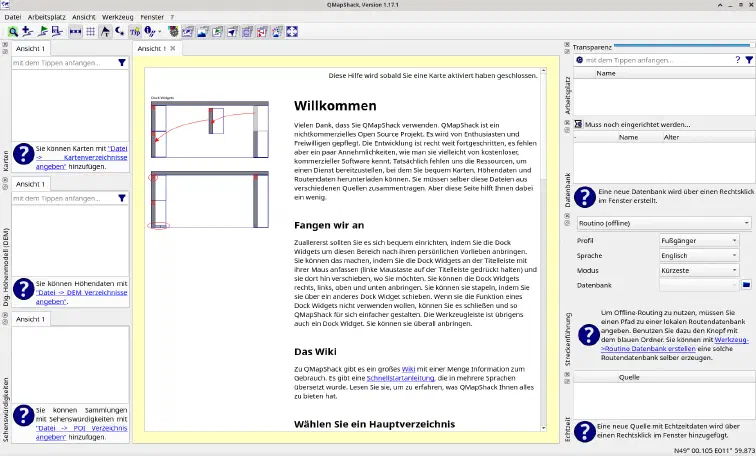This screenshot has height=456, width=756.
Task: Open the Fenster menu
Action: tap(152, 17)
